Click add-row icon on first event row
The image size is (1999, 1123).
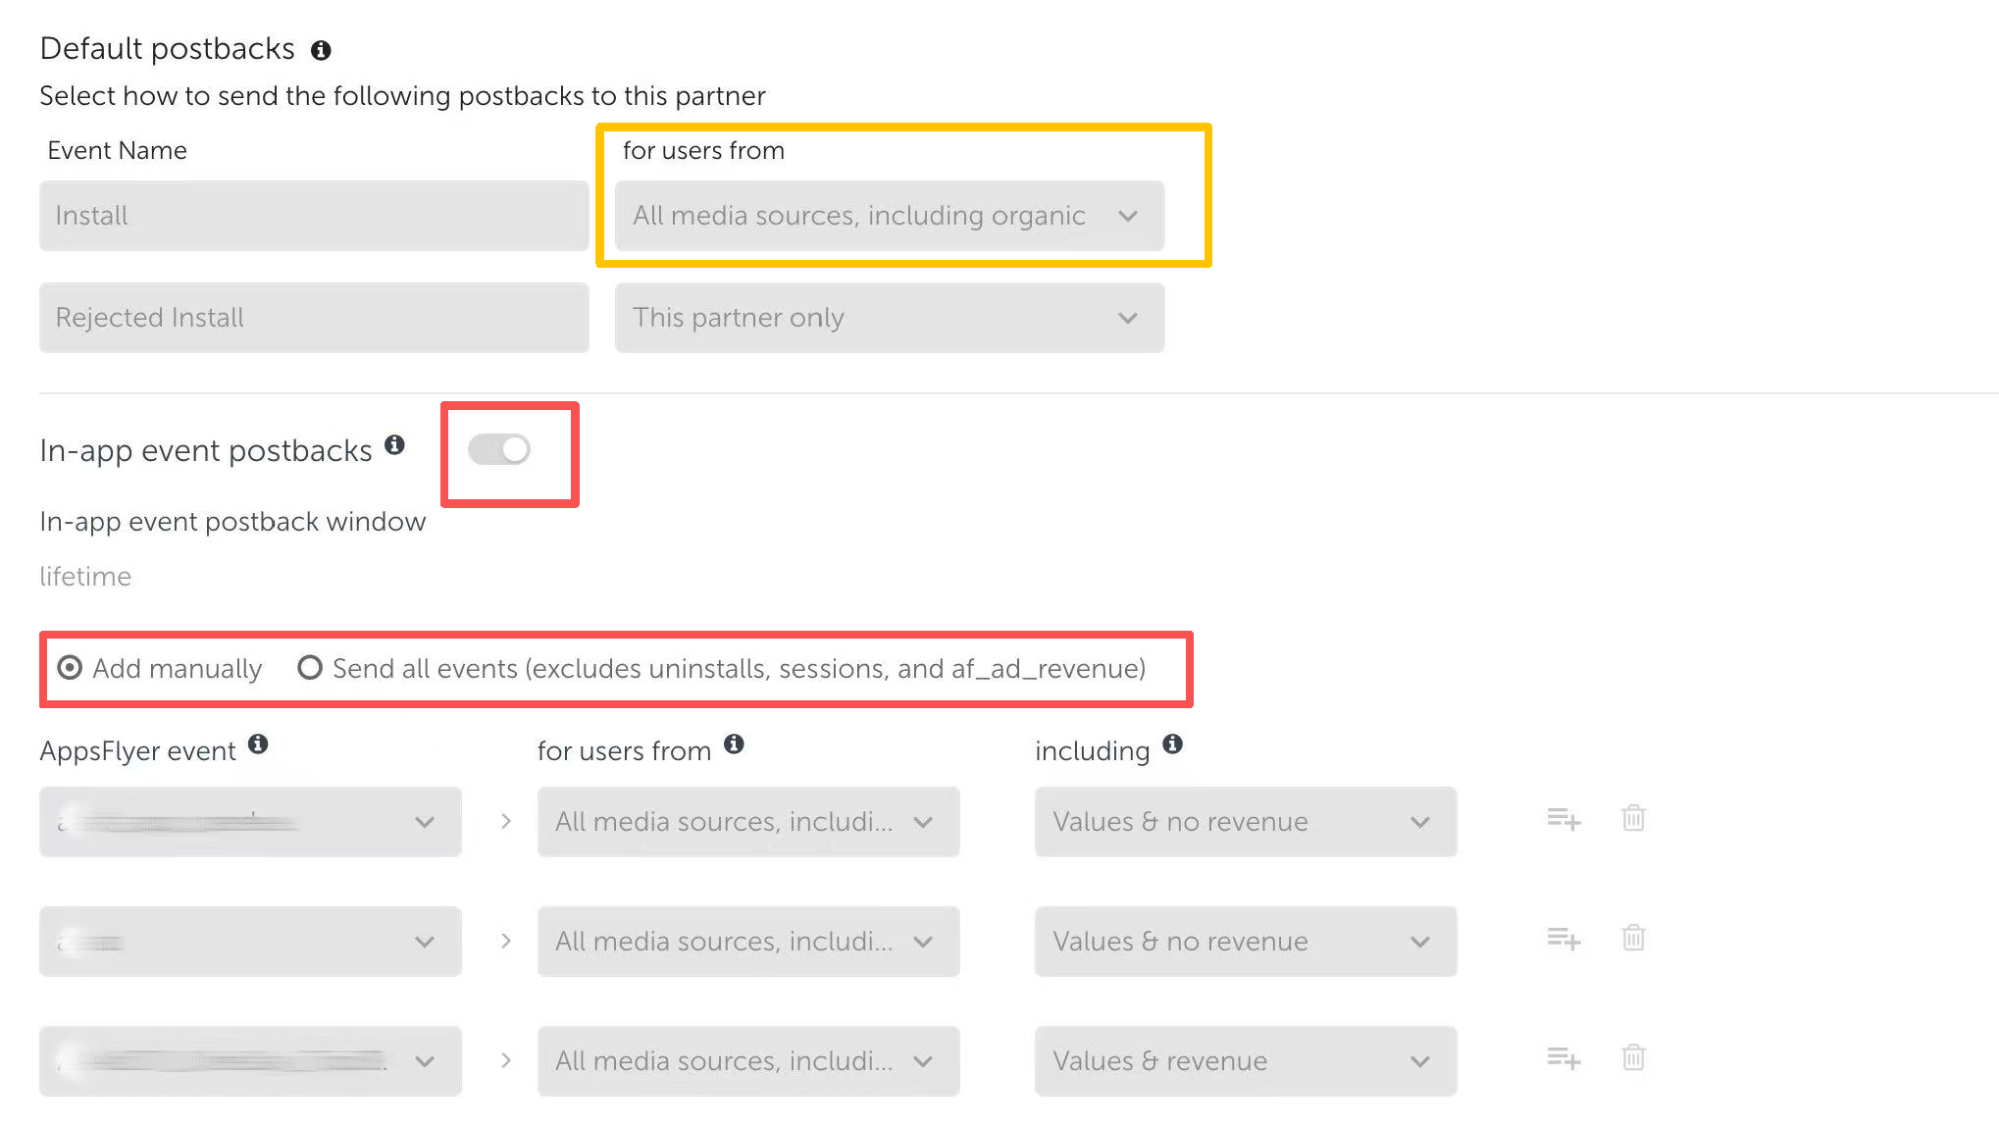tap(1563, 819)
